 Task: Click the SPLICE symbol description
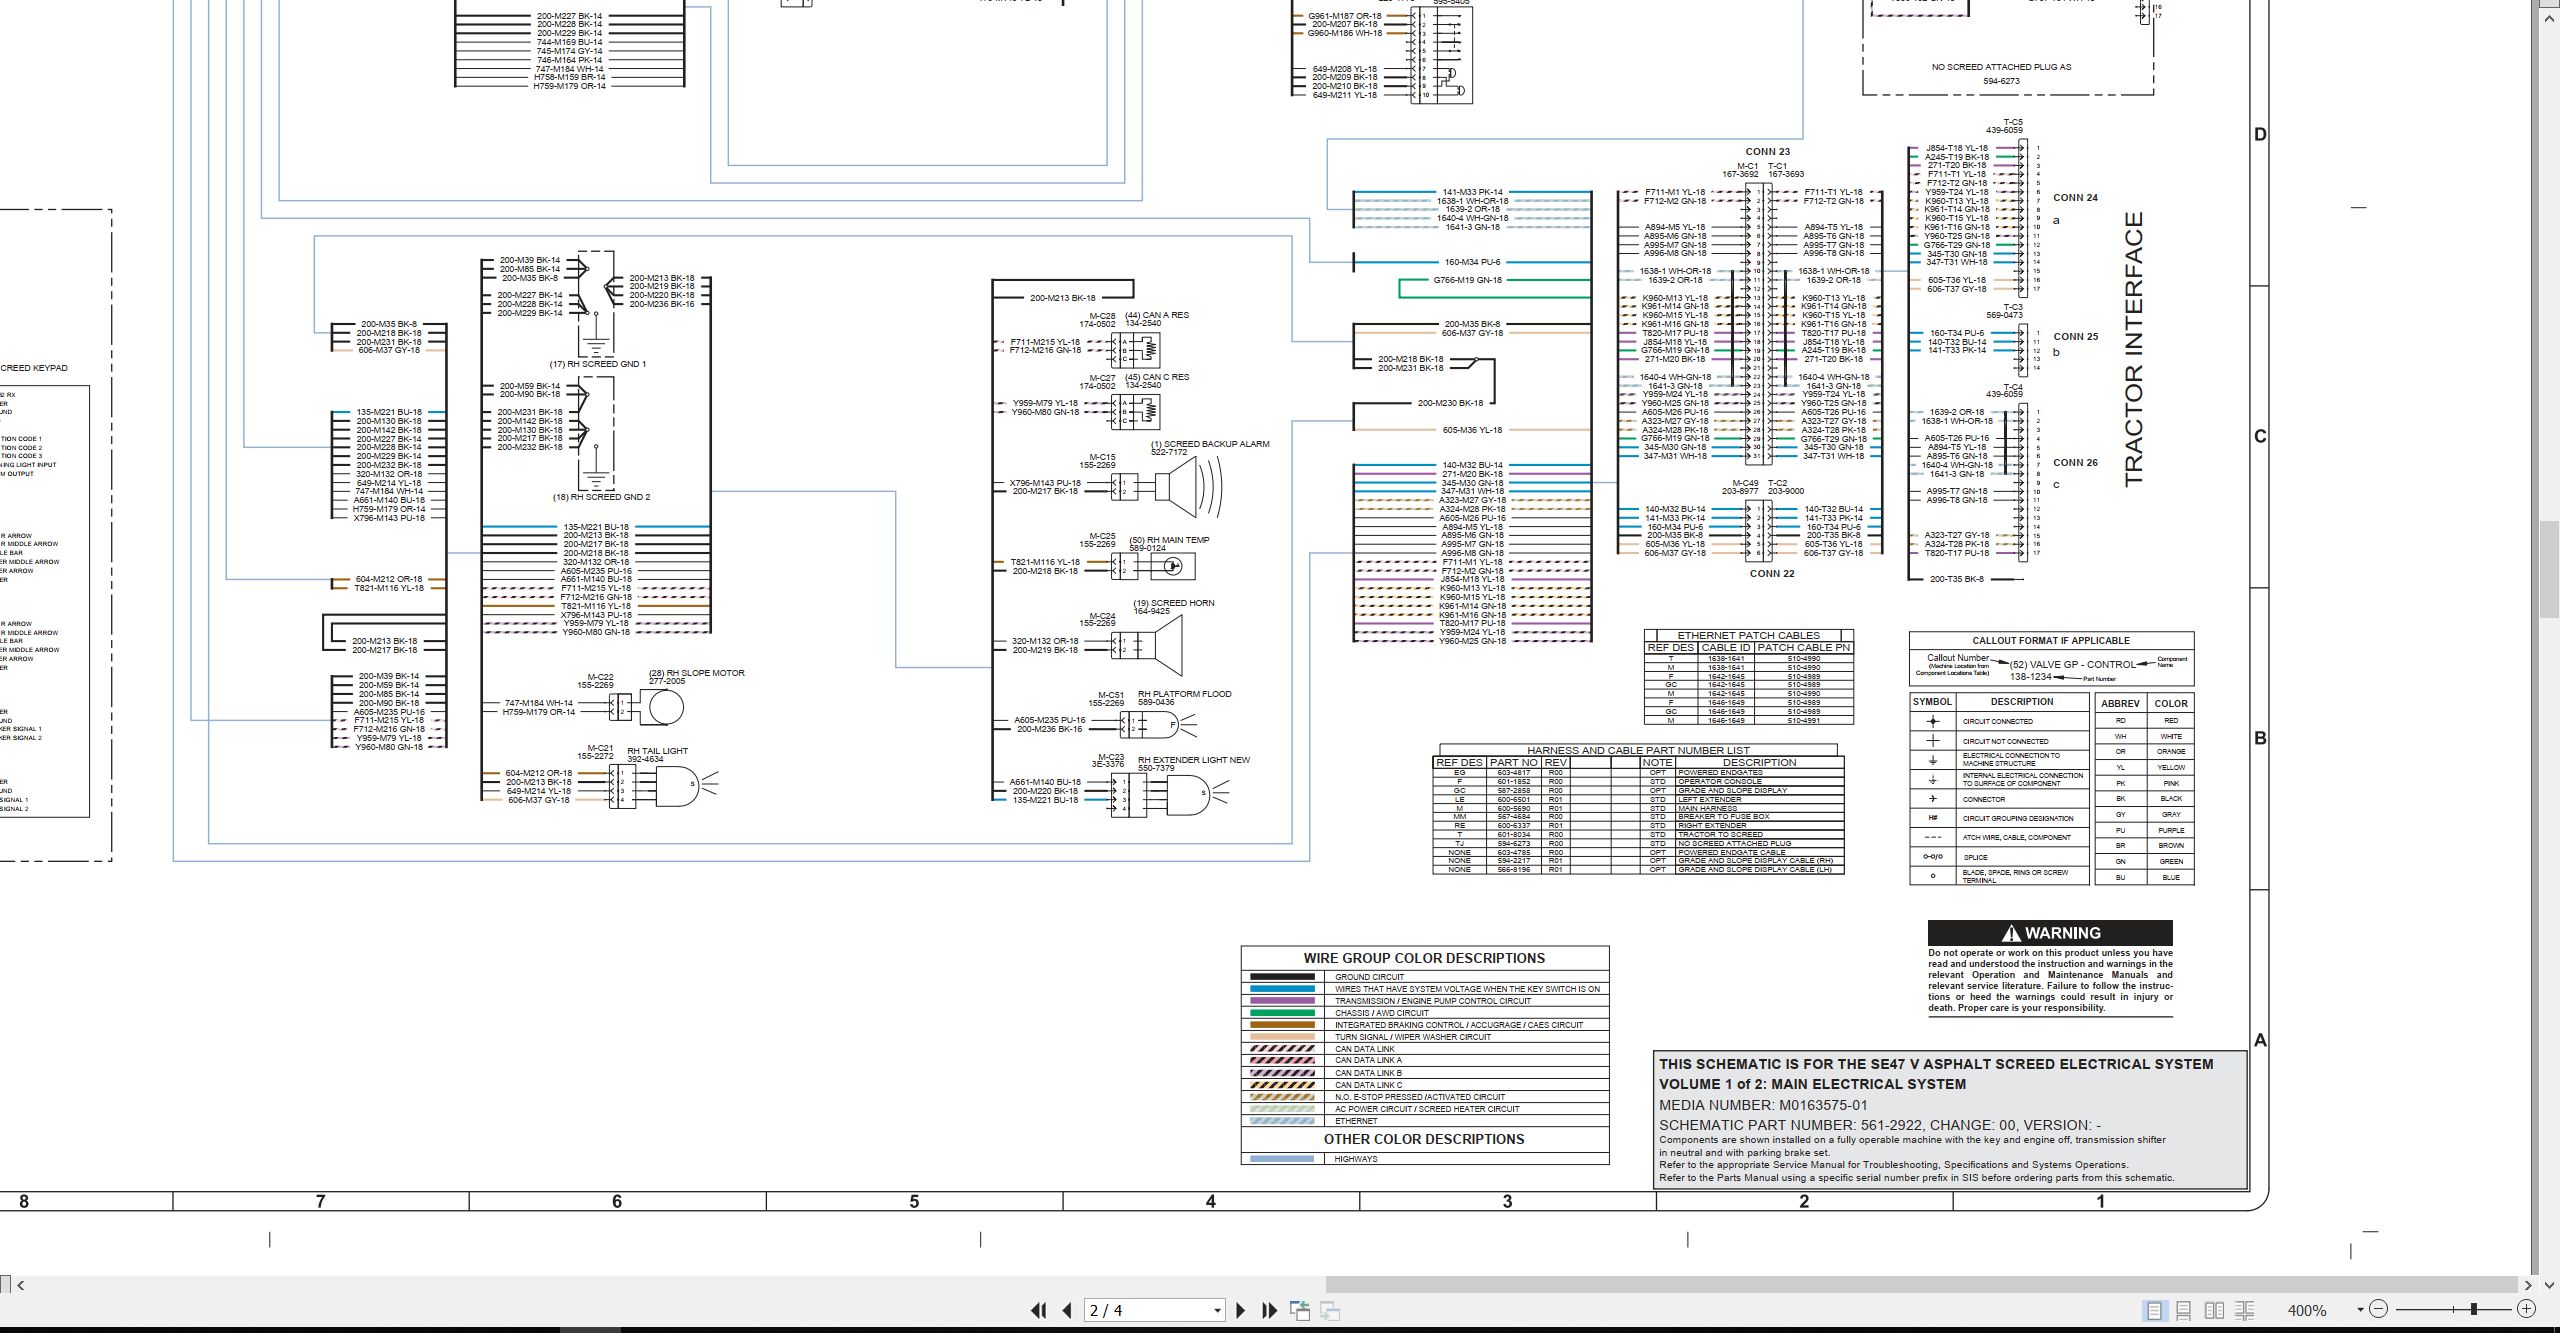point(1975,857)
